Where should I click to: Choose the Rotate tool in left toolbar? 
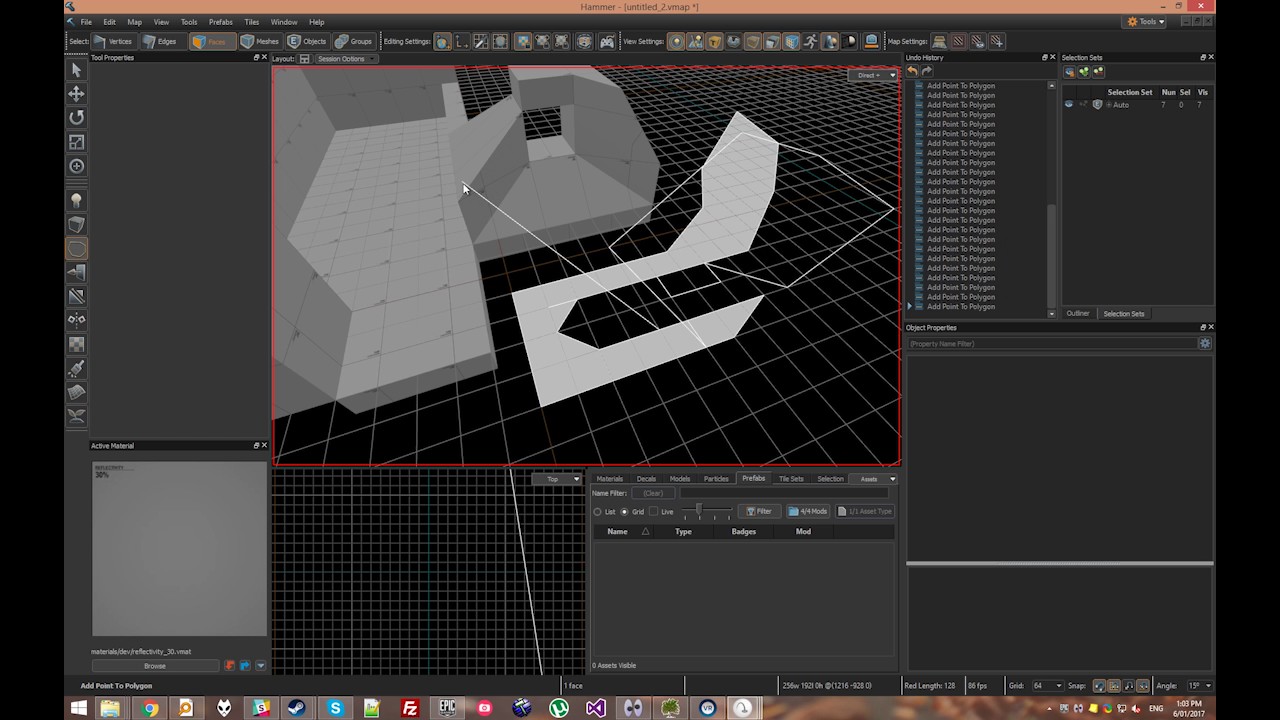(x=76, y=118)
